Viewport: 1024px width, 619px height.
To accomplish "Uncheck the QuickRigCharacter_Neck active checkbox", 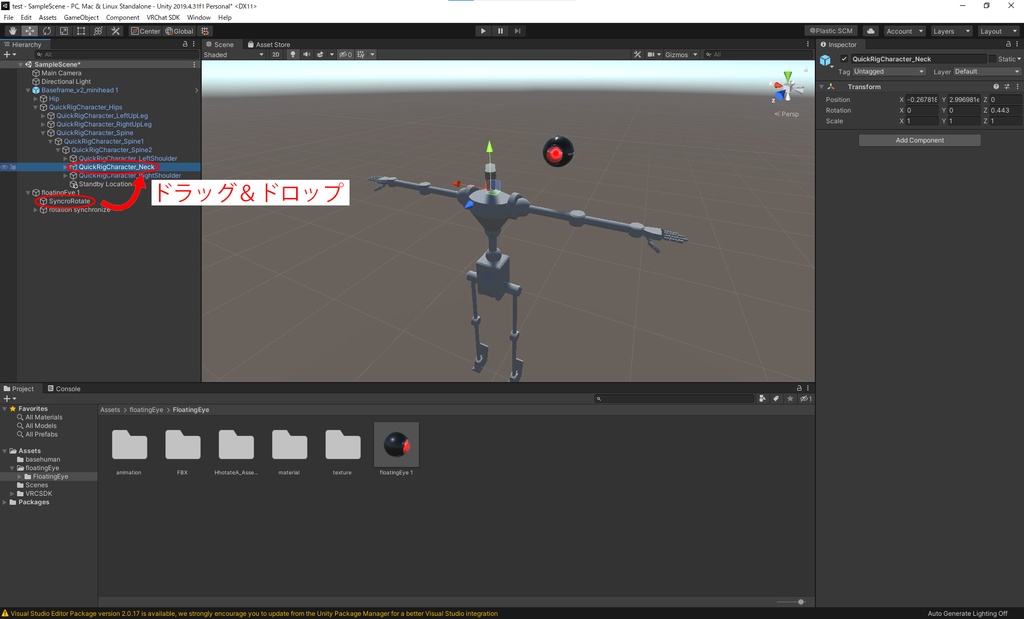I will [x=844, y=59].
